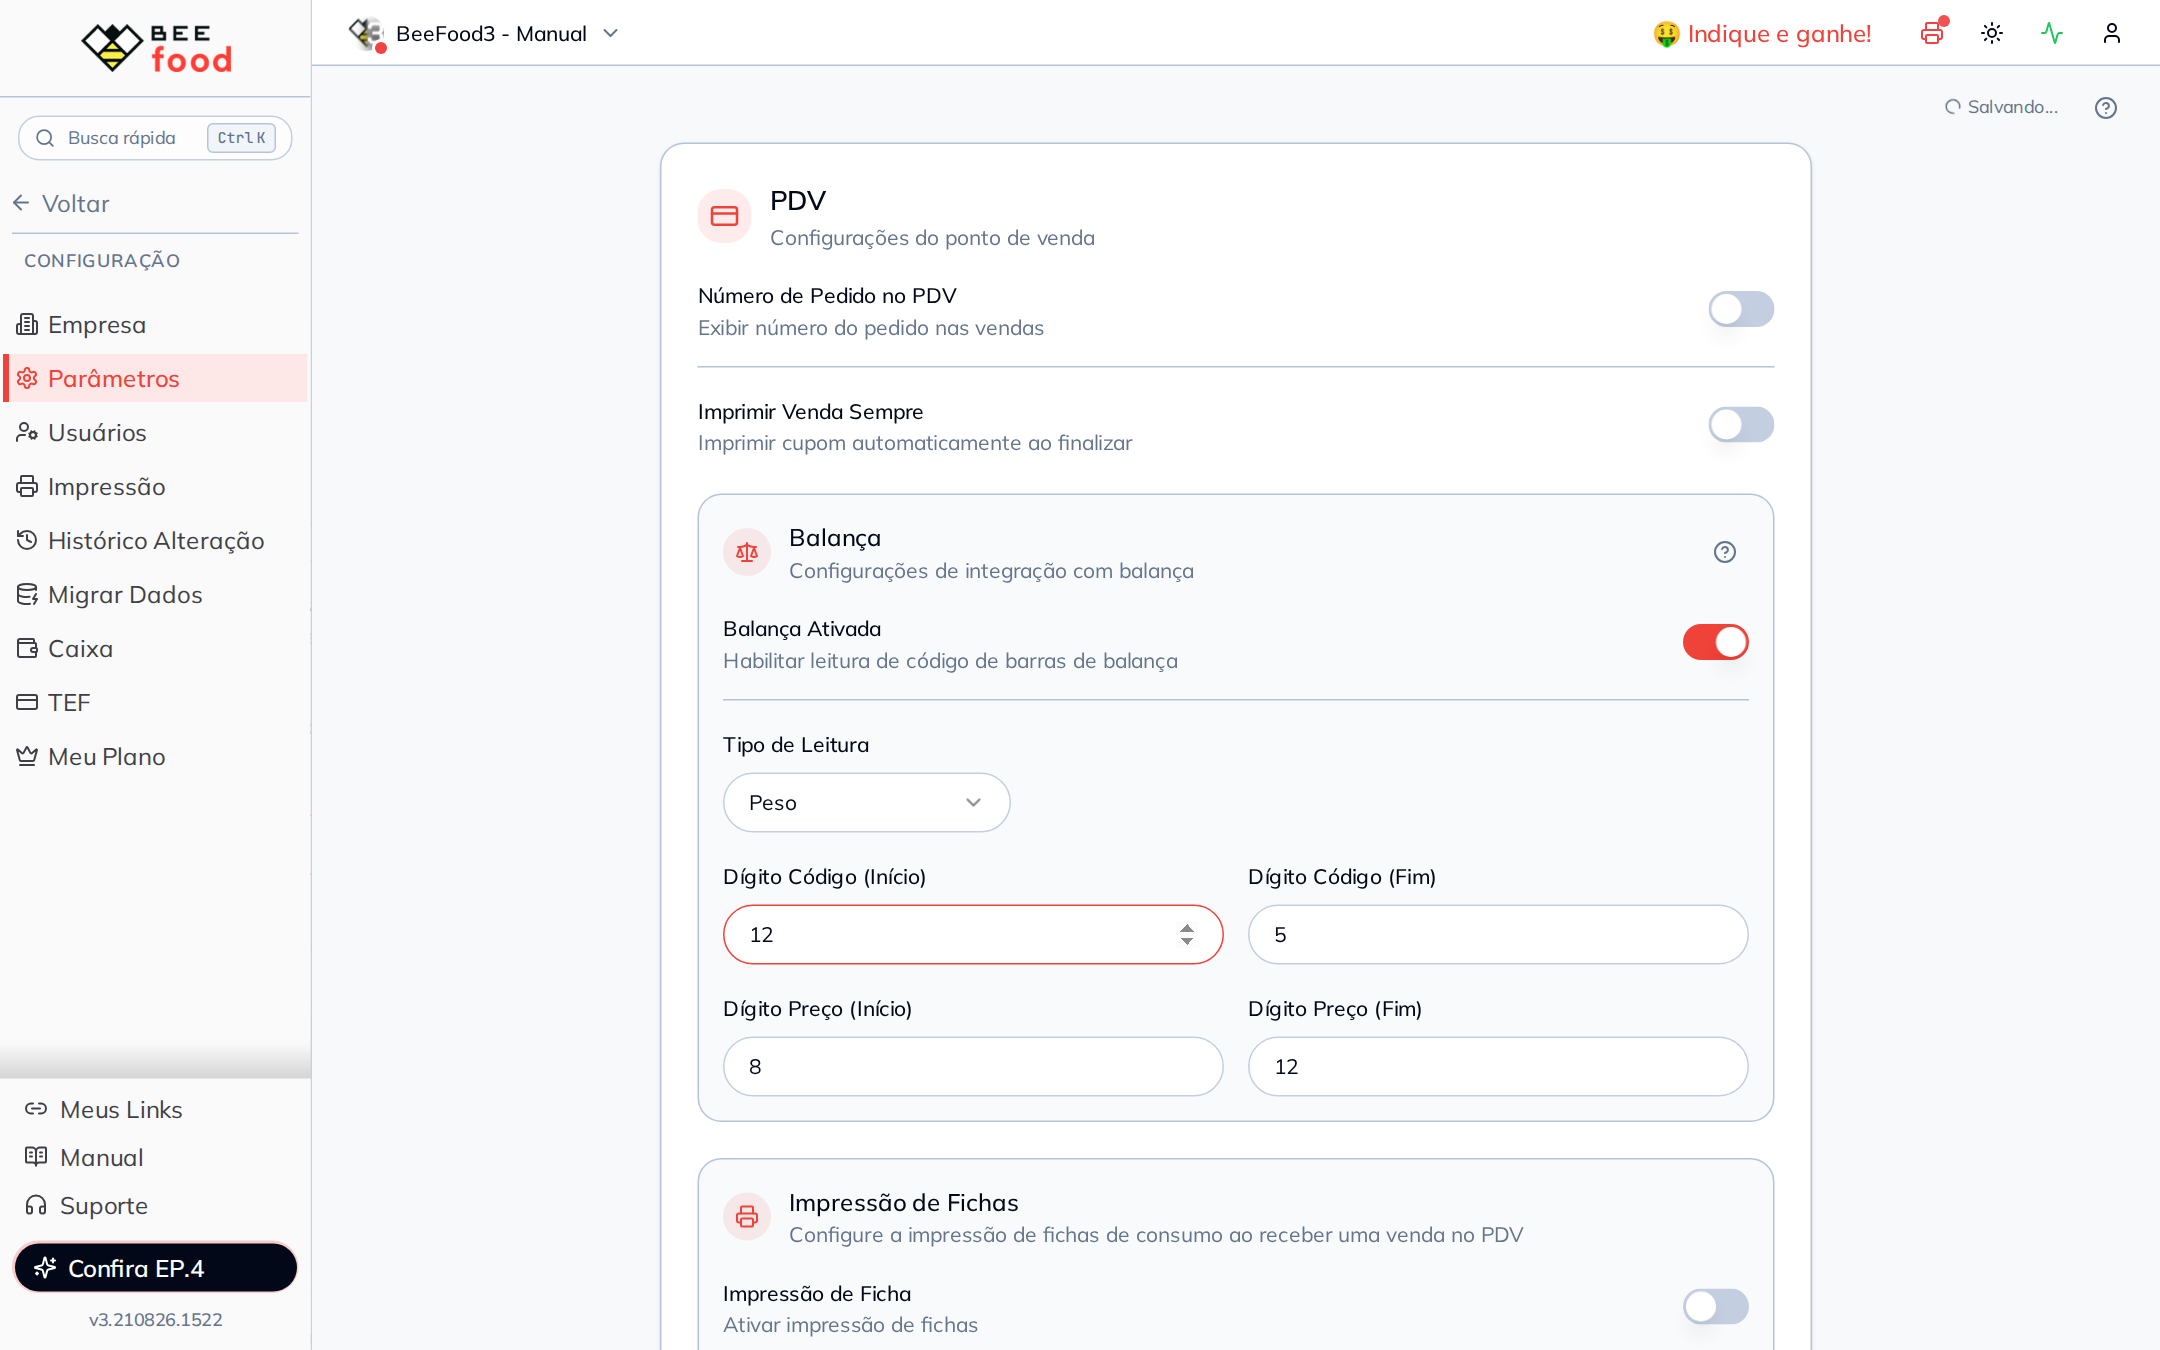2160x1350 pixels.
Task: Select the Parâmetros menu item
Action: 156,378
